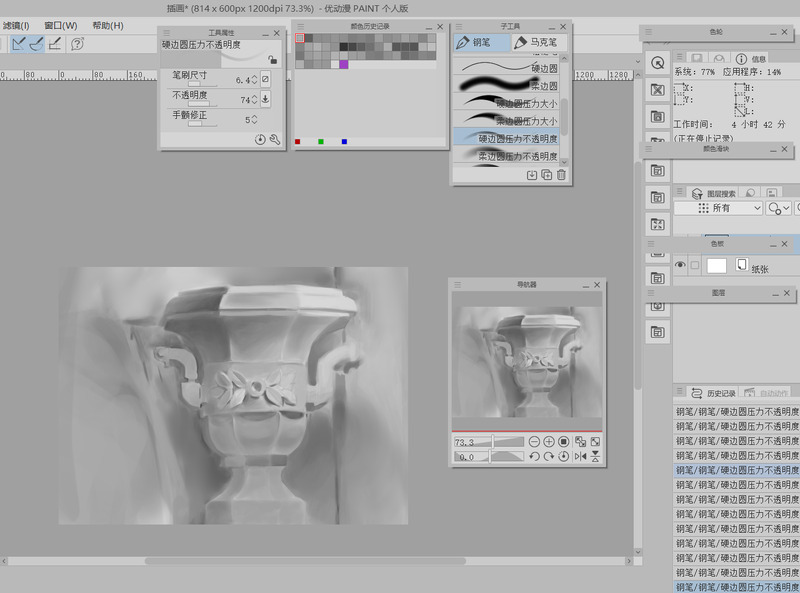The height and width of the screenshot is (593, 800).
Task: Tick the checkbox beside 纸张 layer
Action: [x=695, y=266]
